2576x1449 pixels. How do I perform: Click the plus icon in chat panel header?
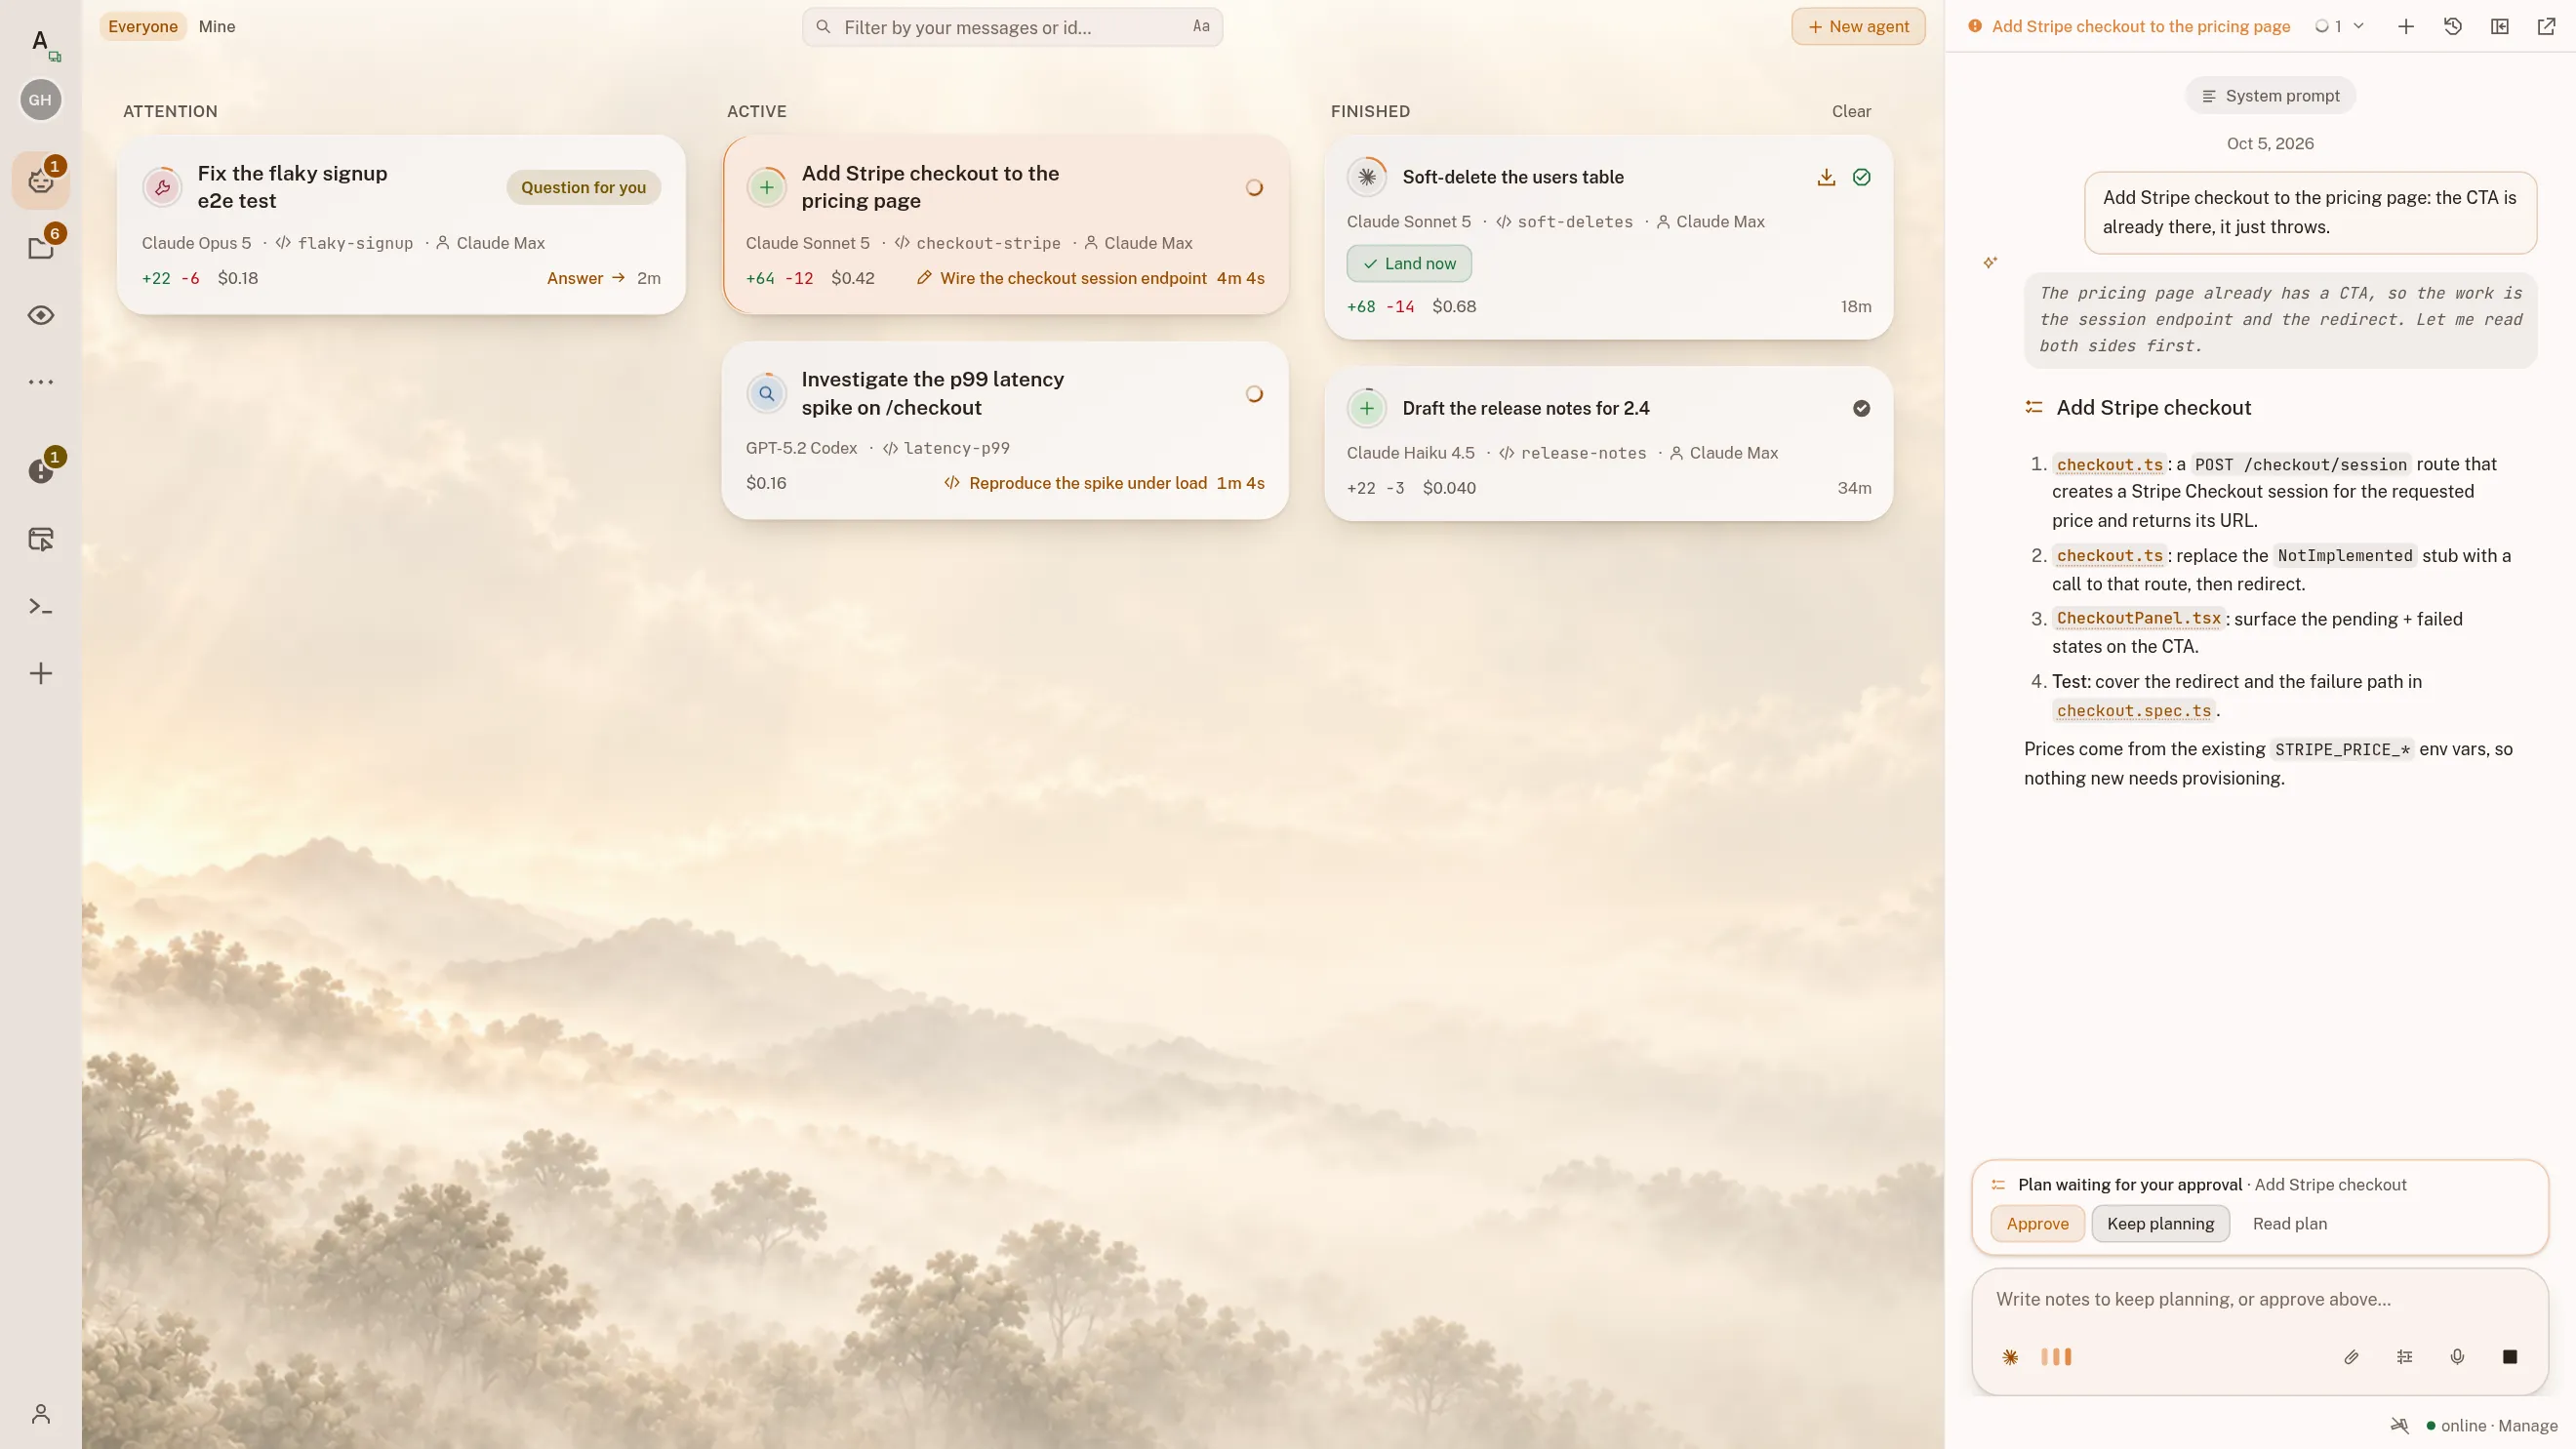pos(2406,27)
